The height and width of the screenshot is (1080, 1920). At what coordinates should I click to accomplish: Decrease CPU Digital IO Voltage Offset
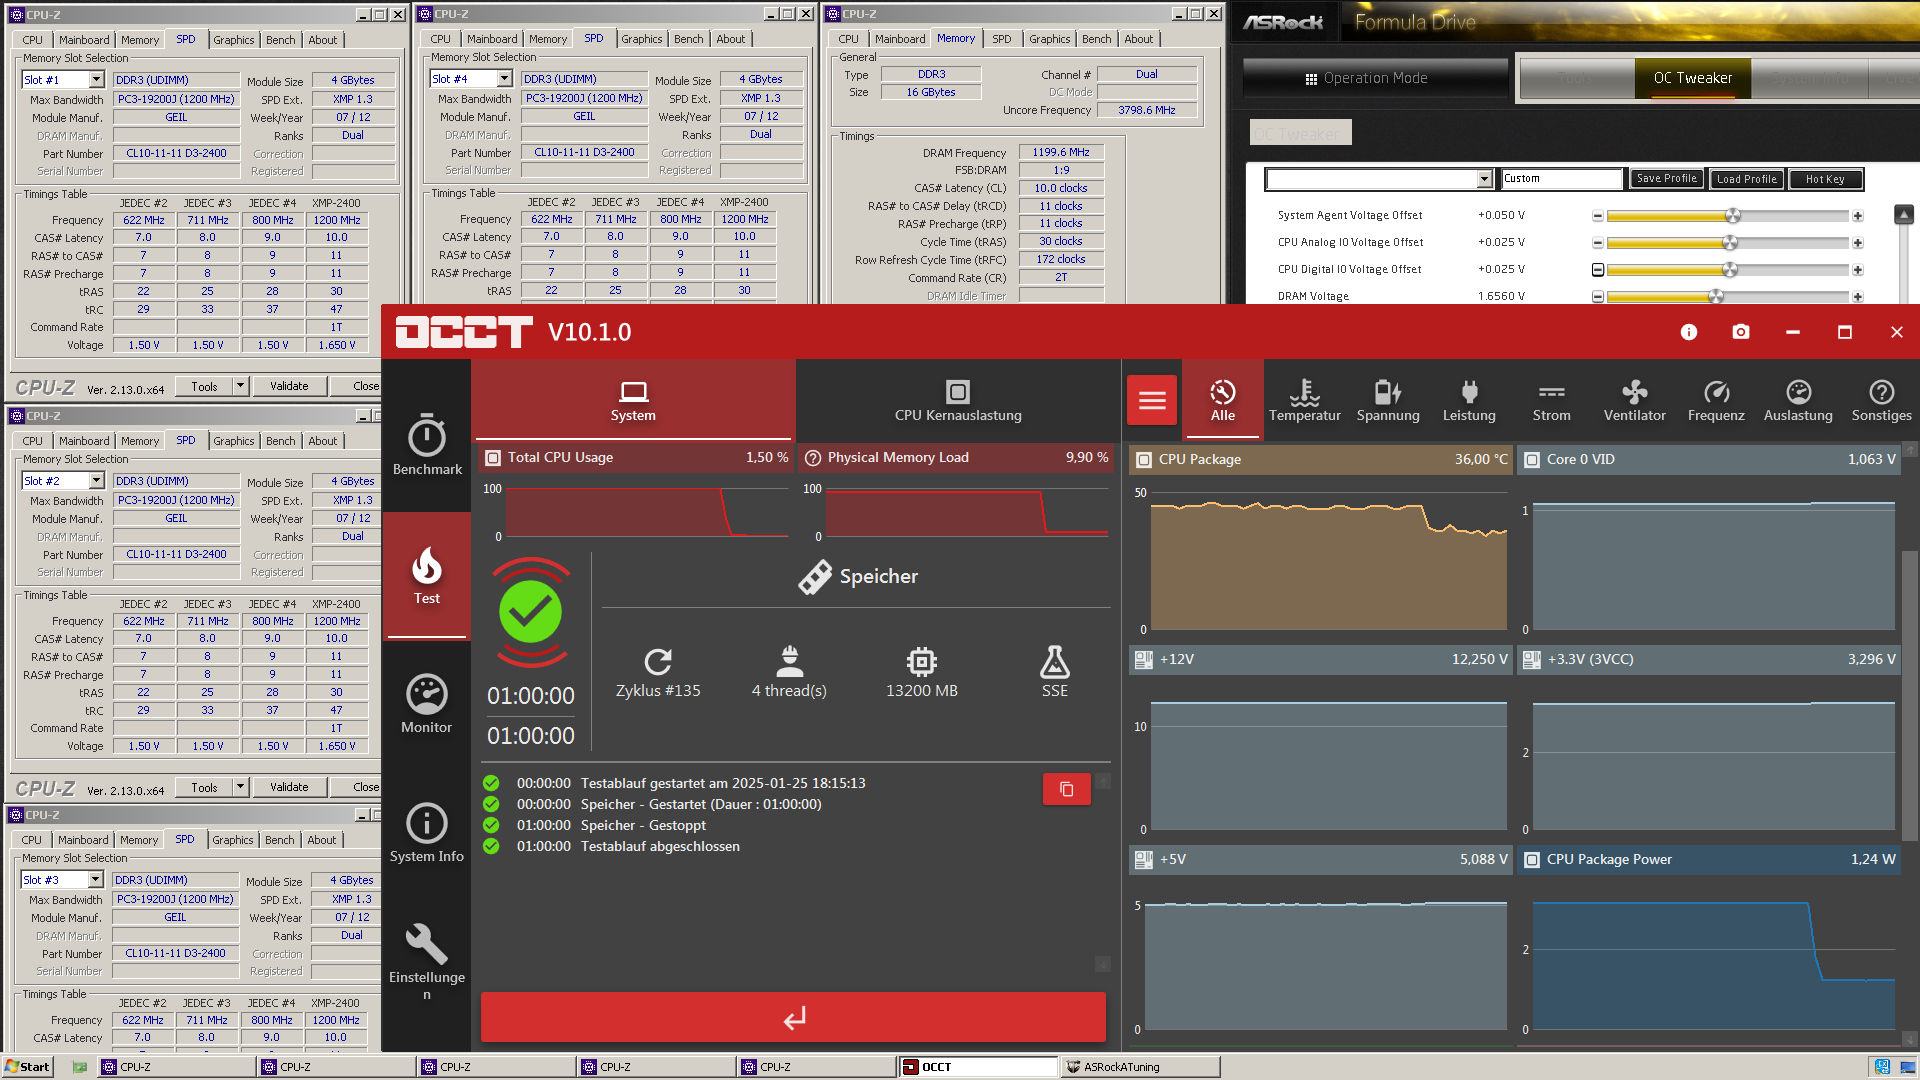coord(1598,270)
